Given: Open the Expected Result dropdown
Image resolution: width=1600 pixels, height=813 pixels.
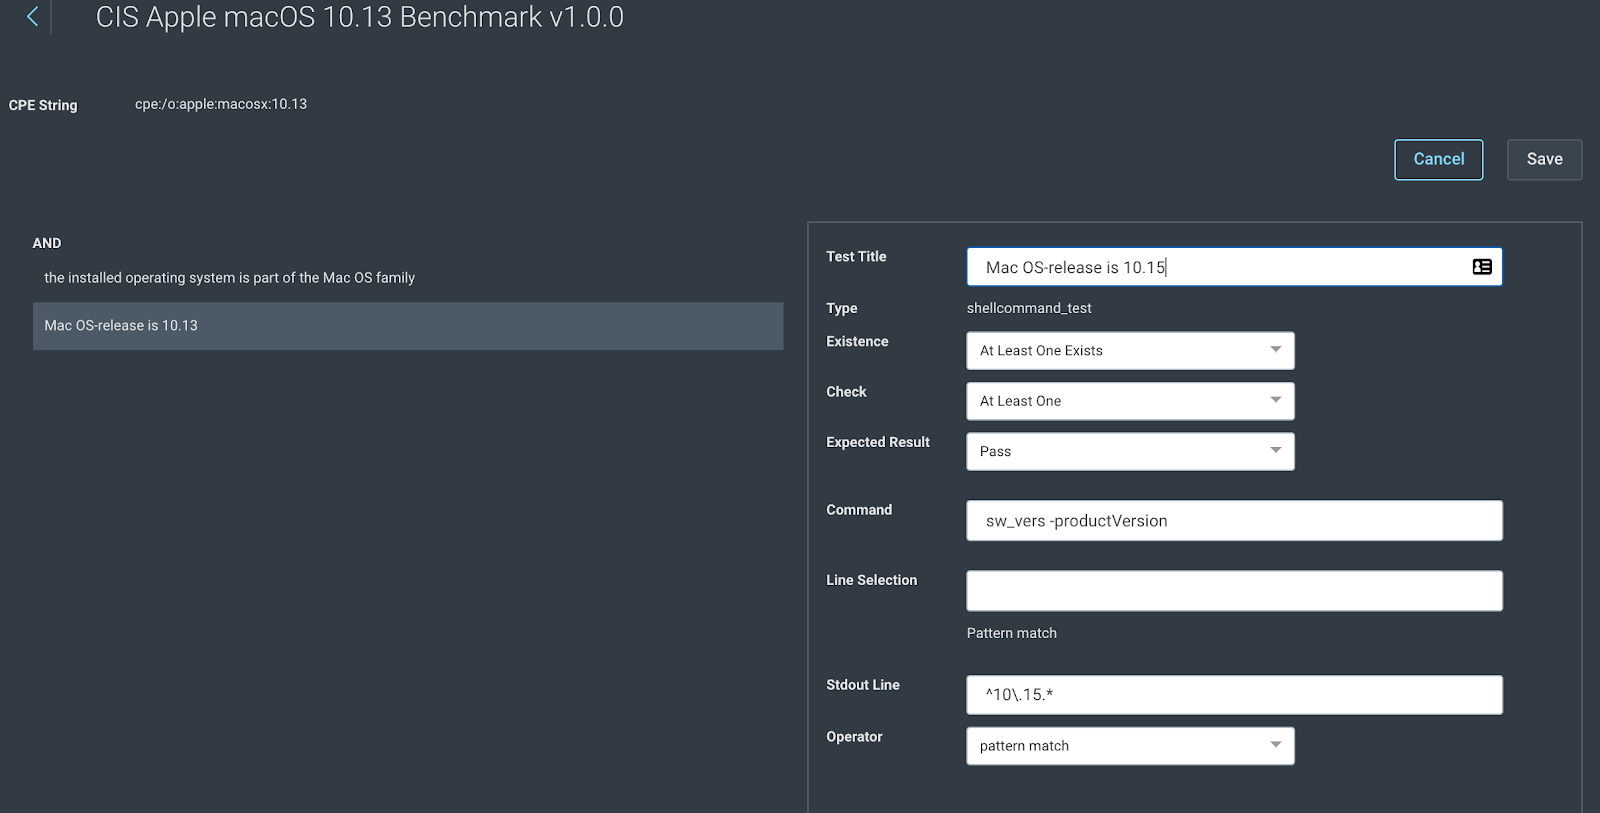Looking at the screenshot, I should (x=1130, y=451).
